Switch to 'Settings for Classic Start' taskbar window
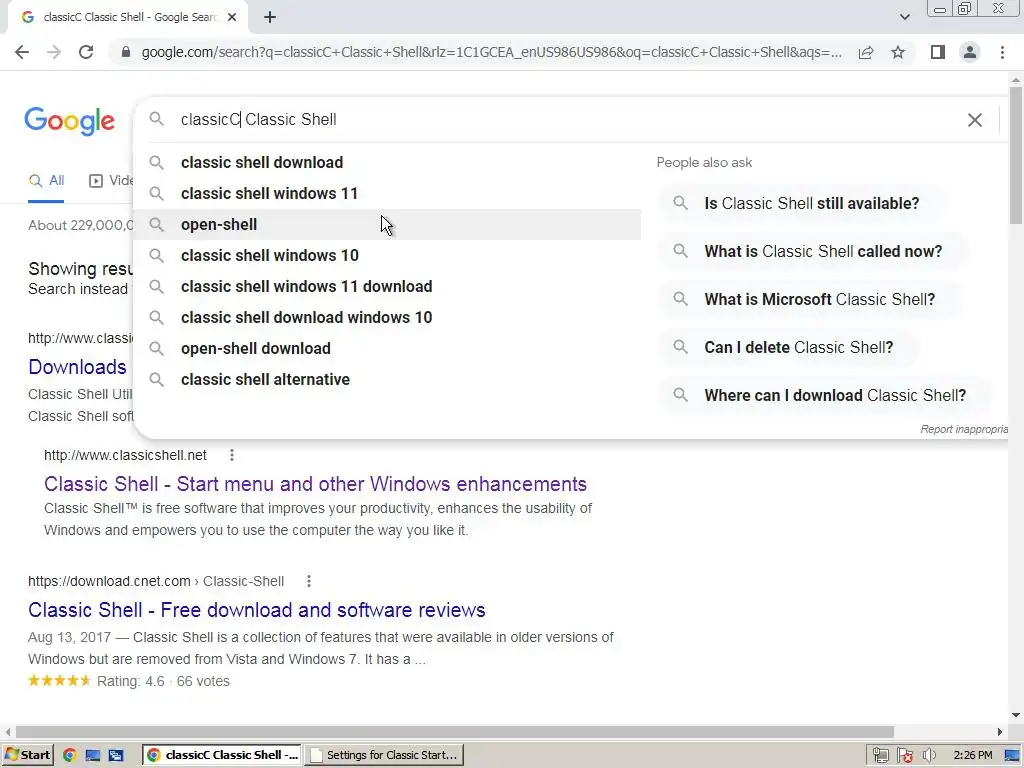 point(385,755)
